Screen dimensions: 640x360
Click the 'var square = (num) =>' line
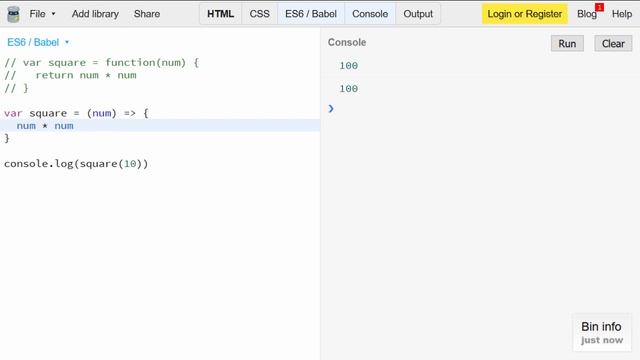76,113
